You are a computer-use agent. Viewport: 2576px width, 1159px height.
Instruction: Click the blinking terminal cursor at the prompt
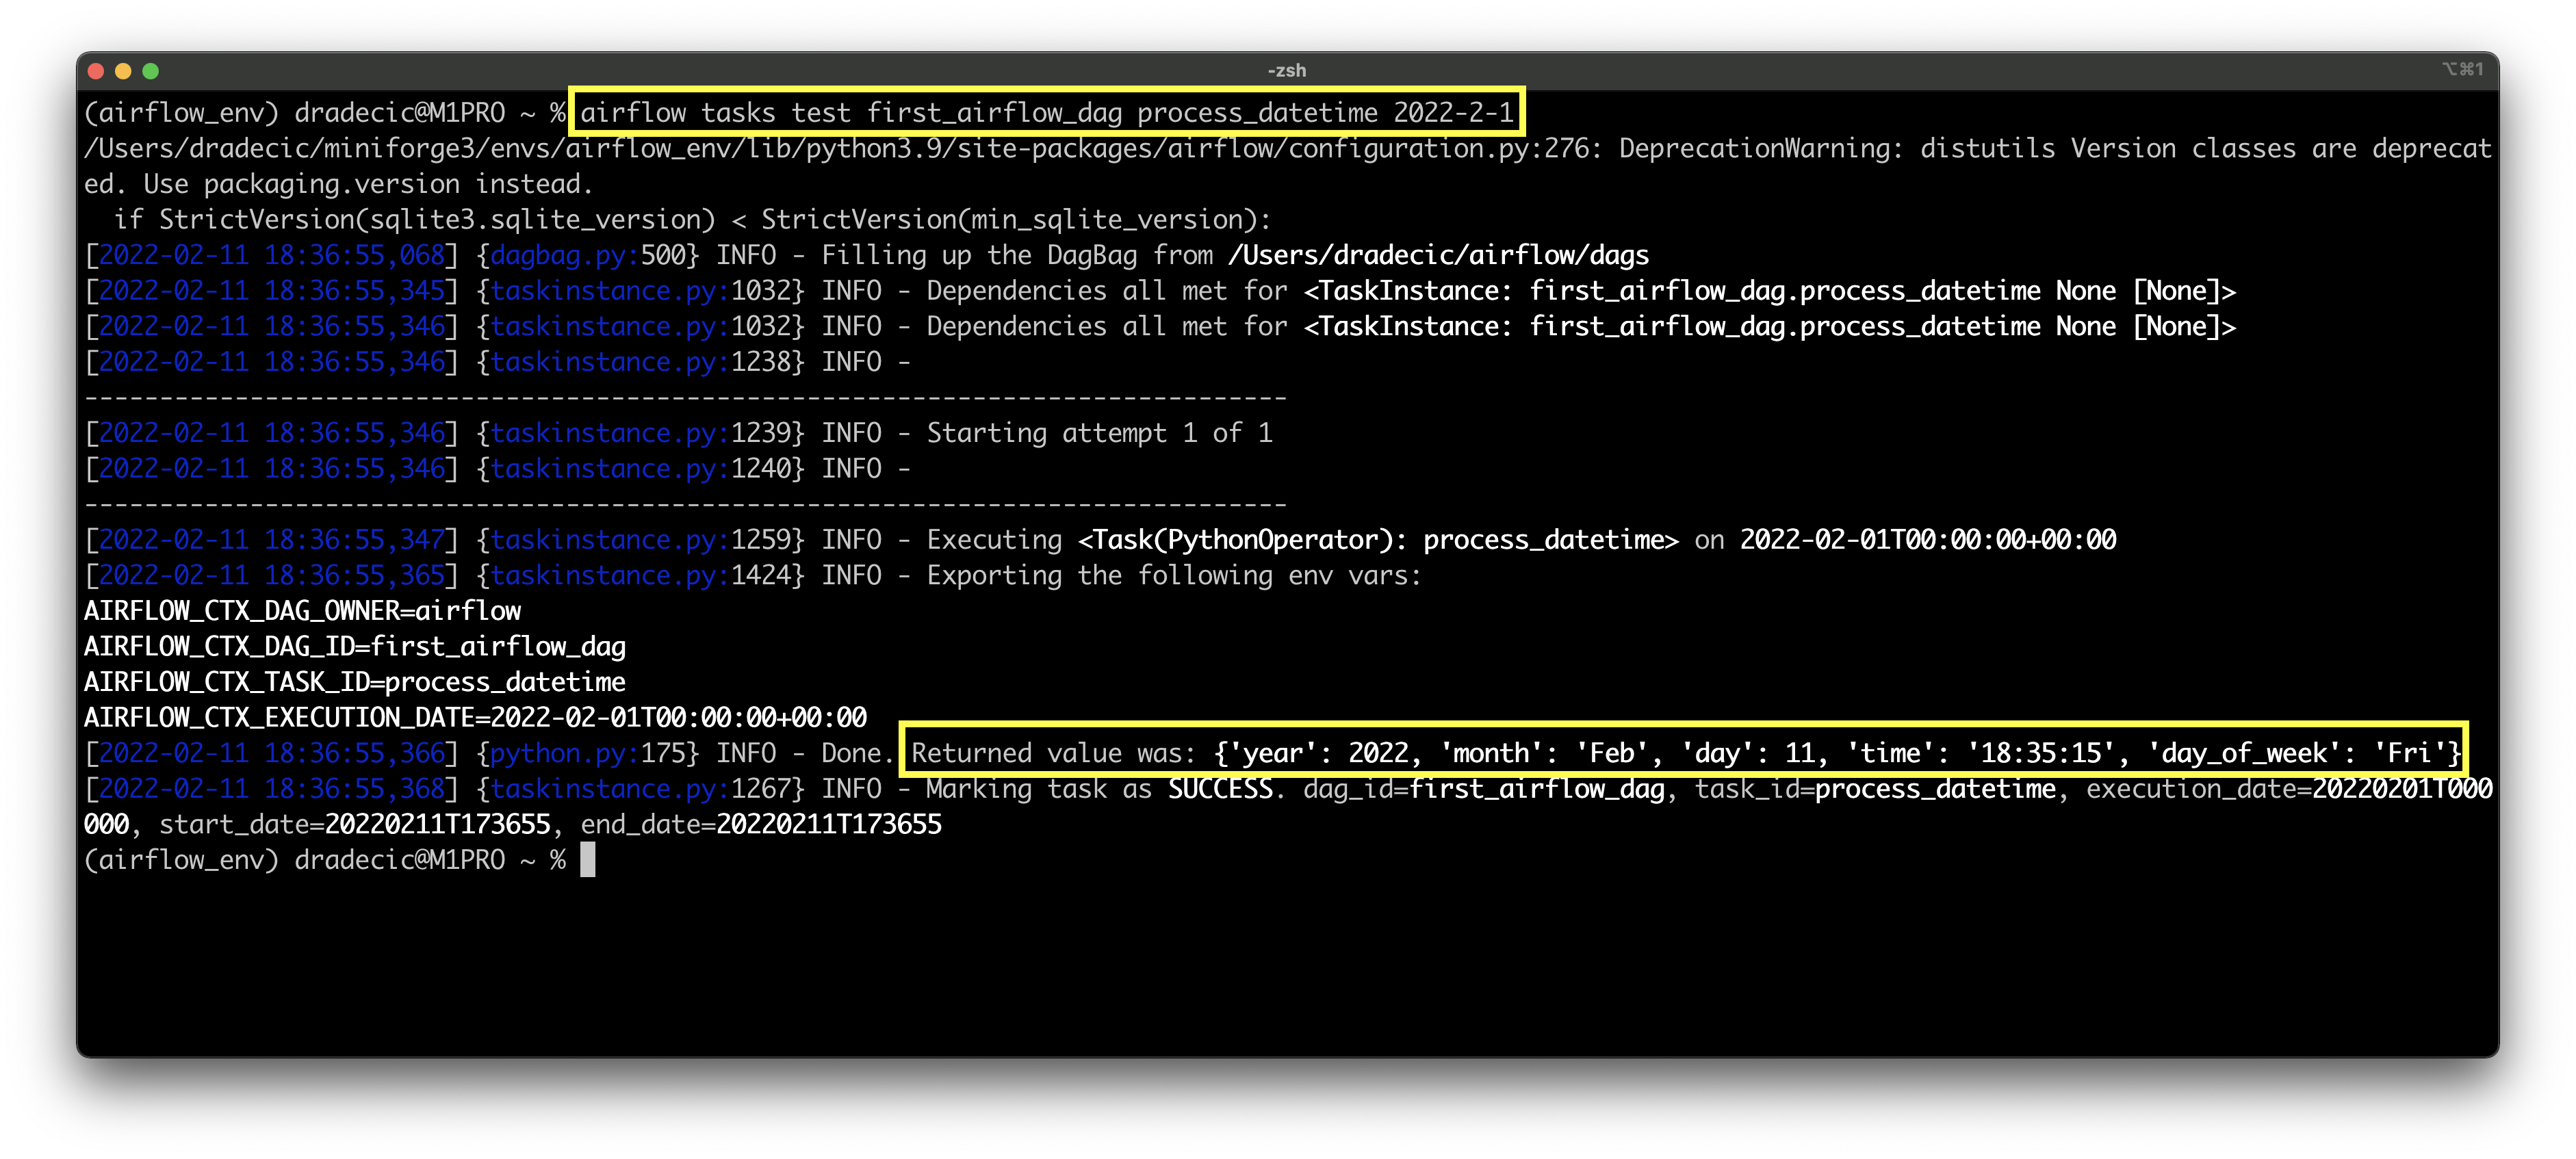[x=587, y=859]
